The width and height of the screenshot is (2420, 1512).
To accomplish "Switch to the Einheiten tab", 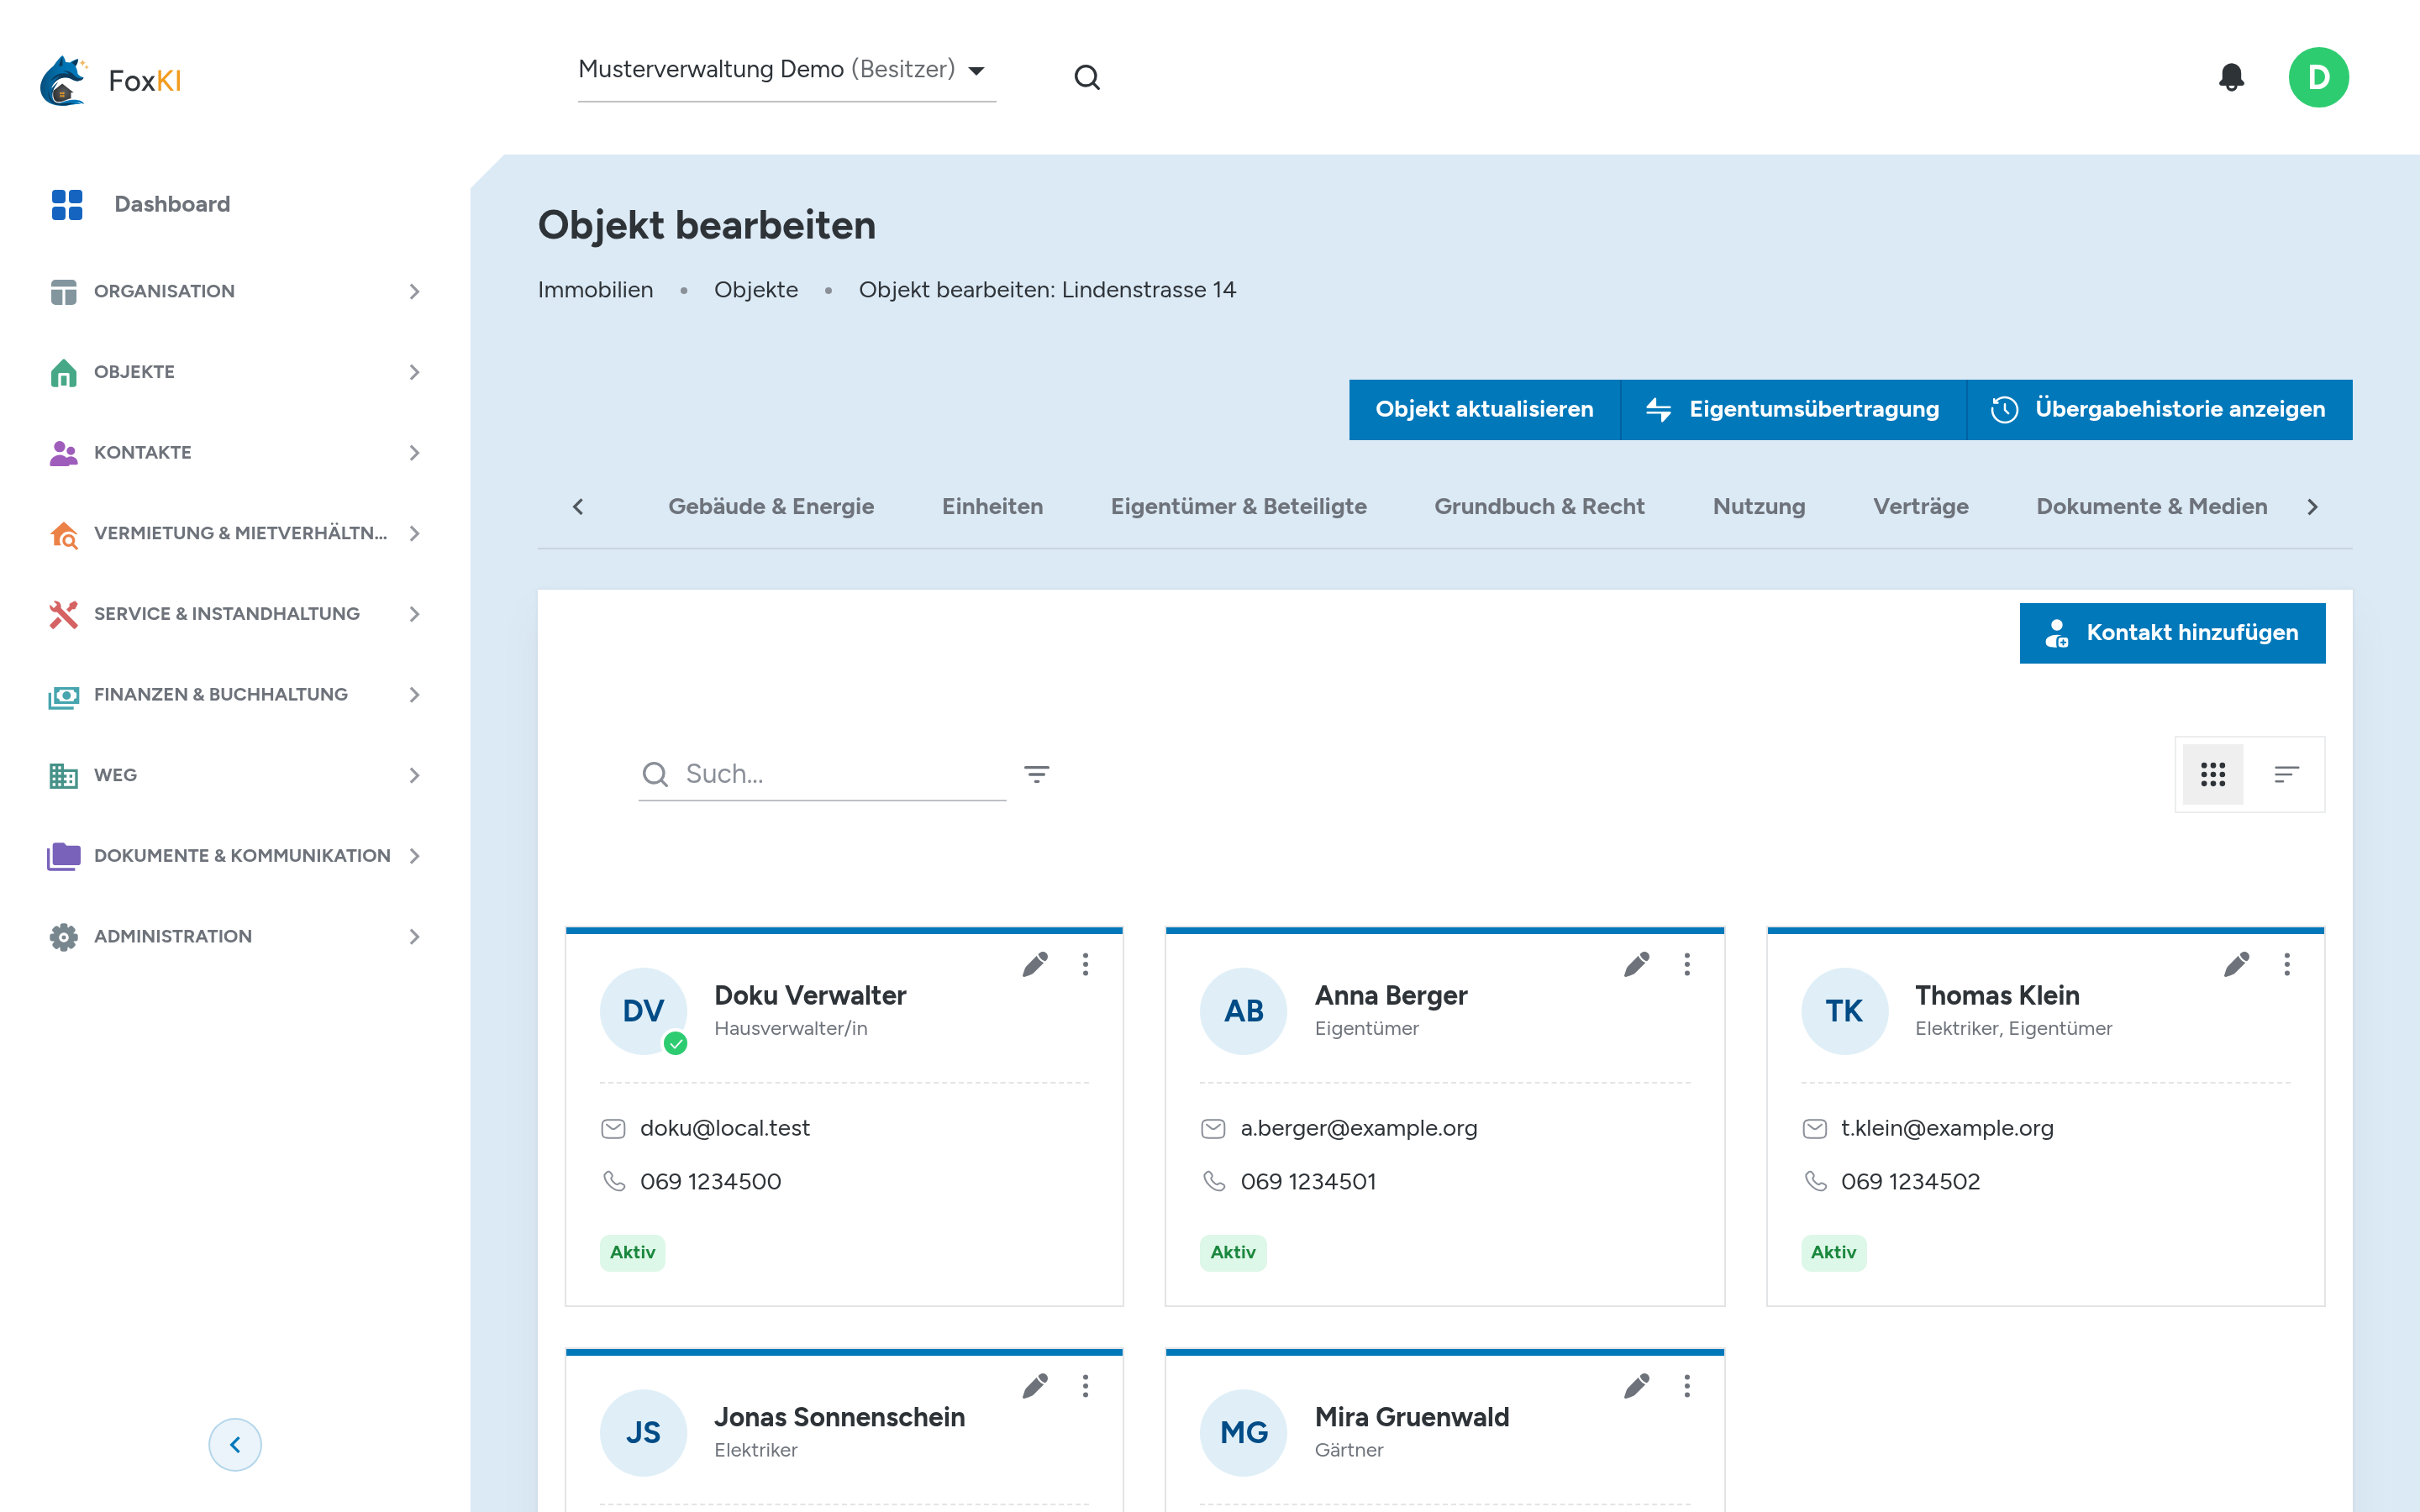I will 992,507.
